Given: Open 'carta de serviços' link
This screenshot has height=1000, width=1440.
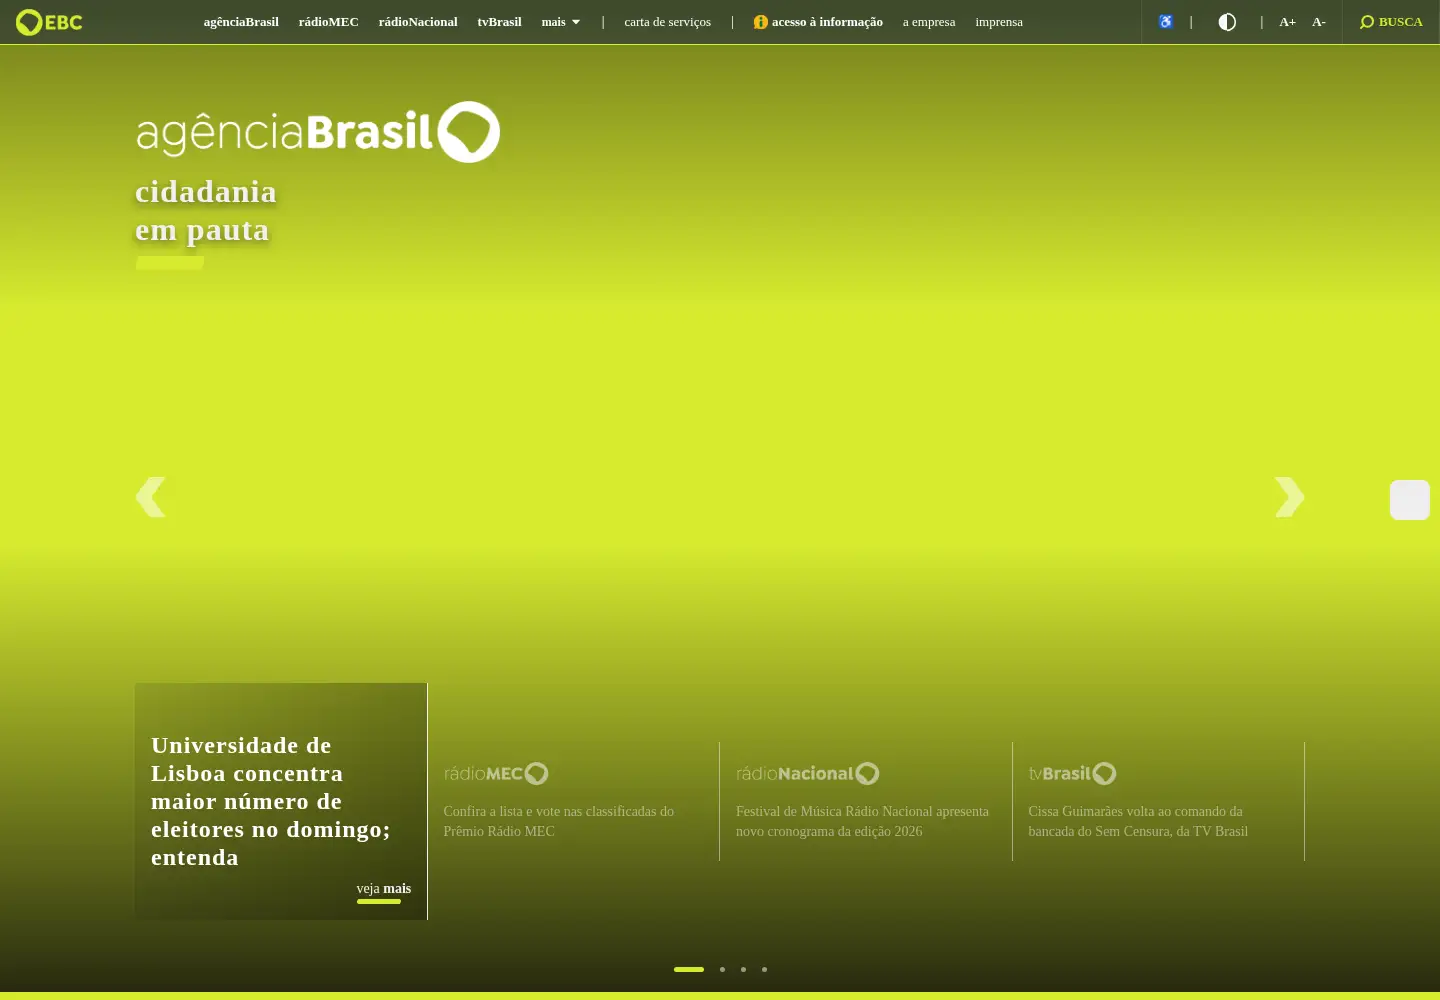Looking at the screenshot, I should (x=667, y=22).
